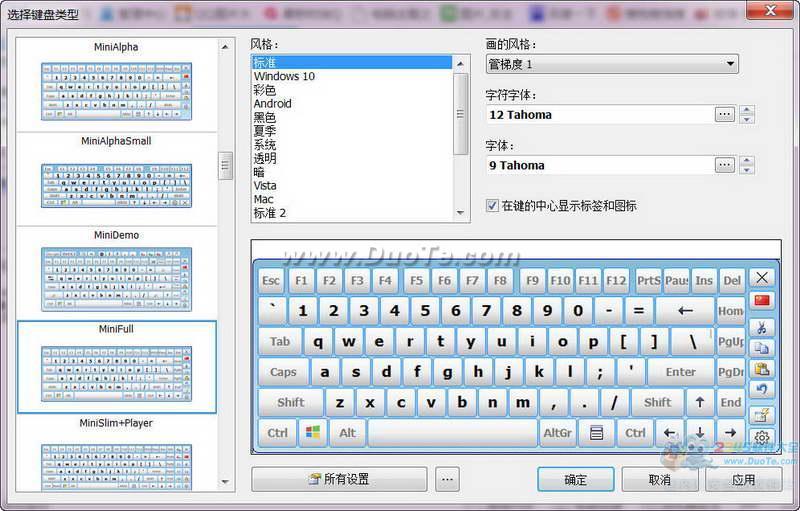Decrease the 字体 size with down spinner
The image size is (800, 511).
(747, 170)
